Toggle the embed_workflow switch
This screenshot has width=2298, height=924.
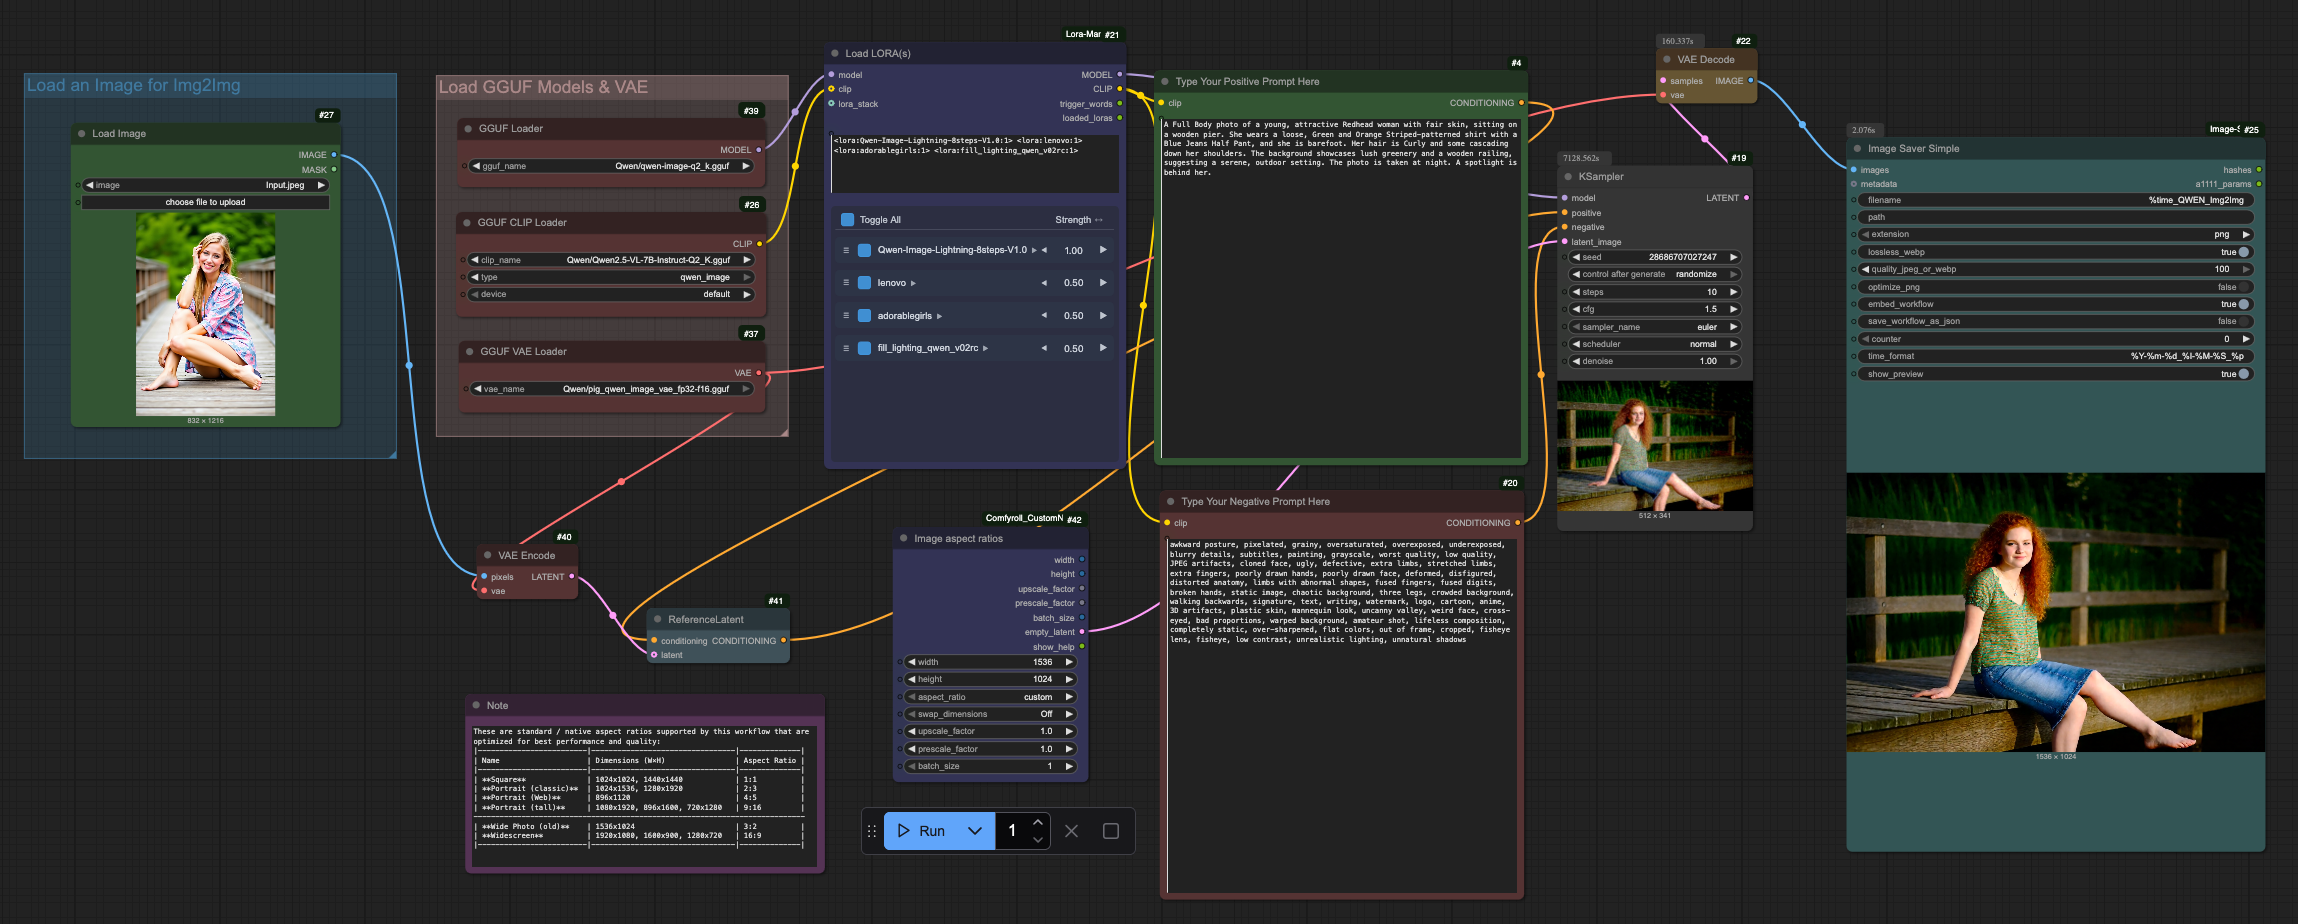tap(2243, 304)
